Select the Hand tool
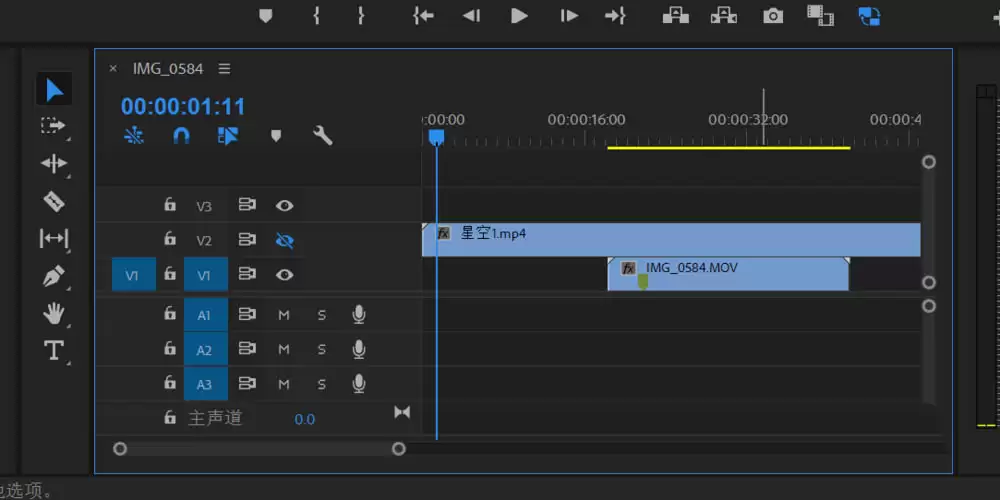Image resolution: width=1000 pixels, height=500 pixels. click(54, 313)
